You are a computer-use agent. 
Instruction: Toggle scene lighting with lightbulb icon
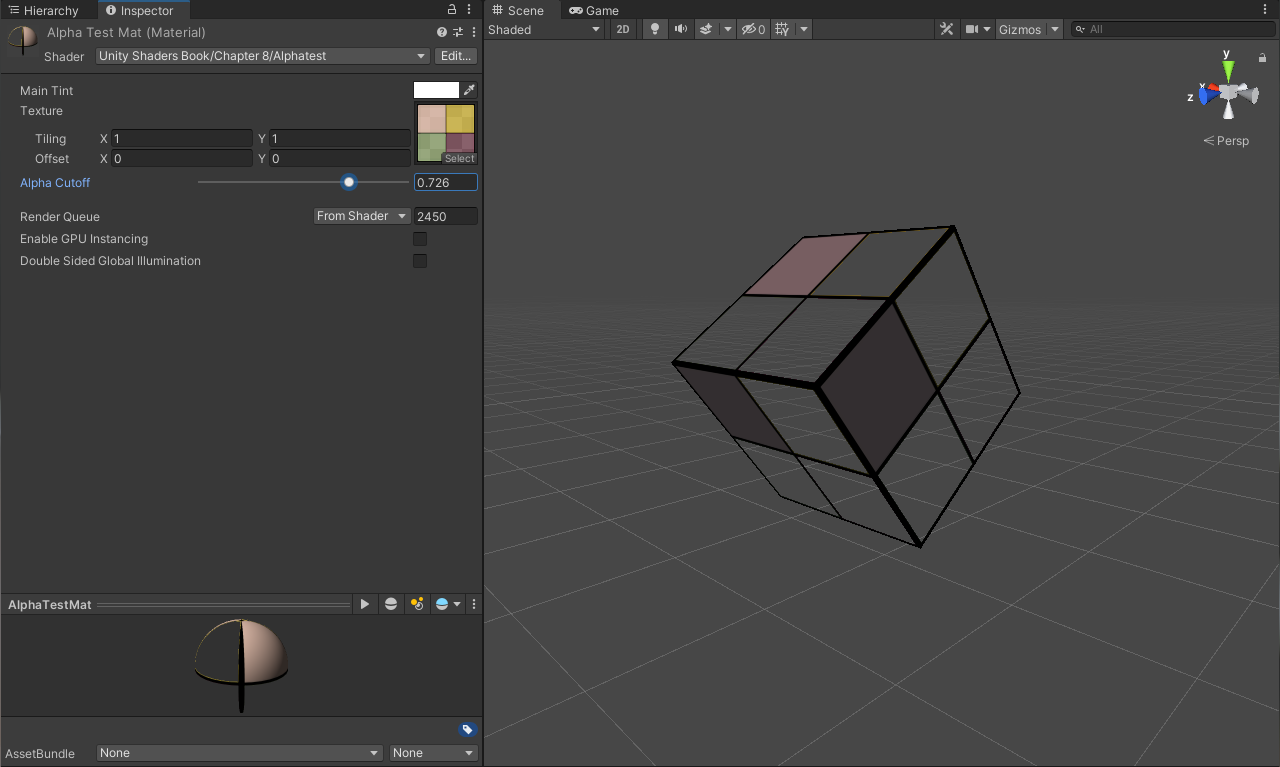click(x=655, y=30)
